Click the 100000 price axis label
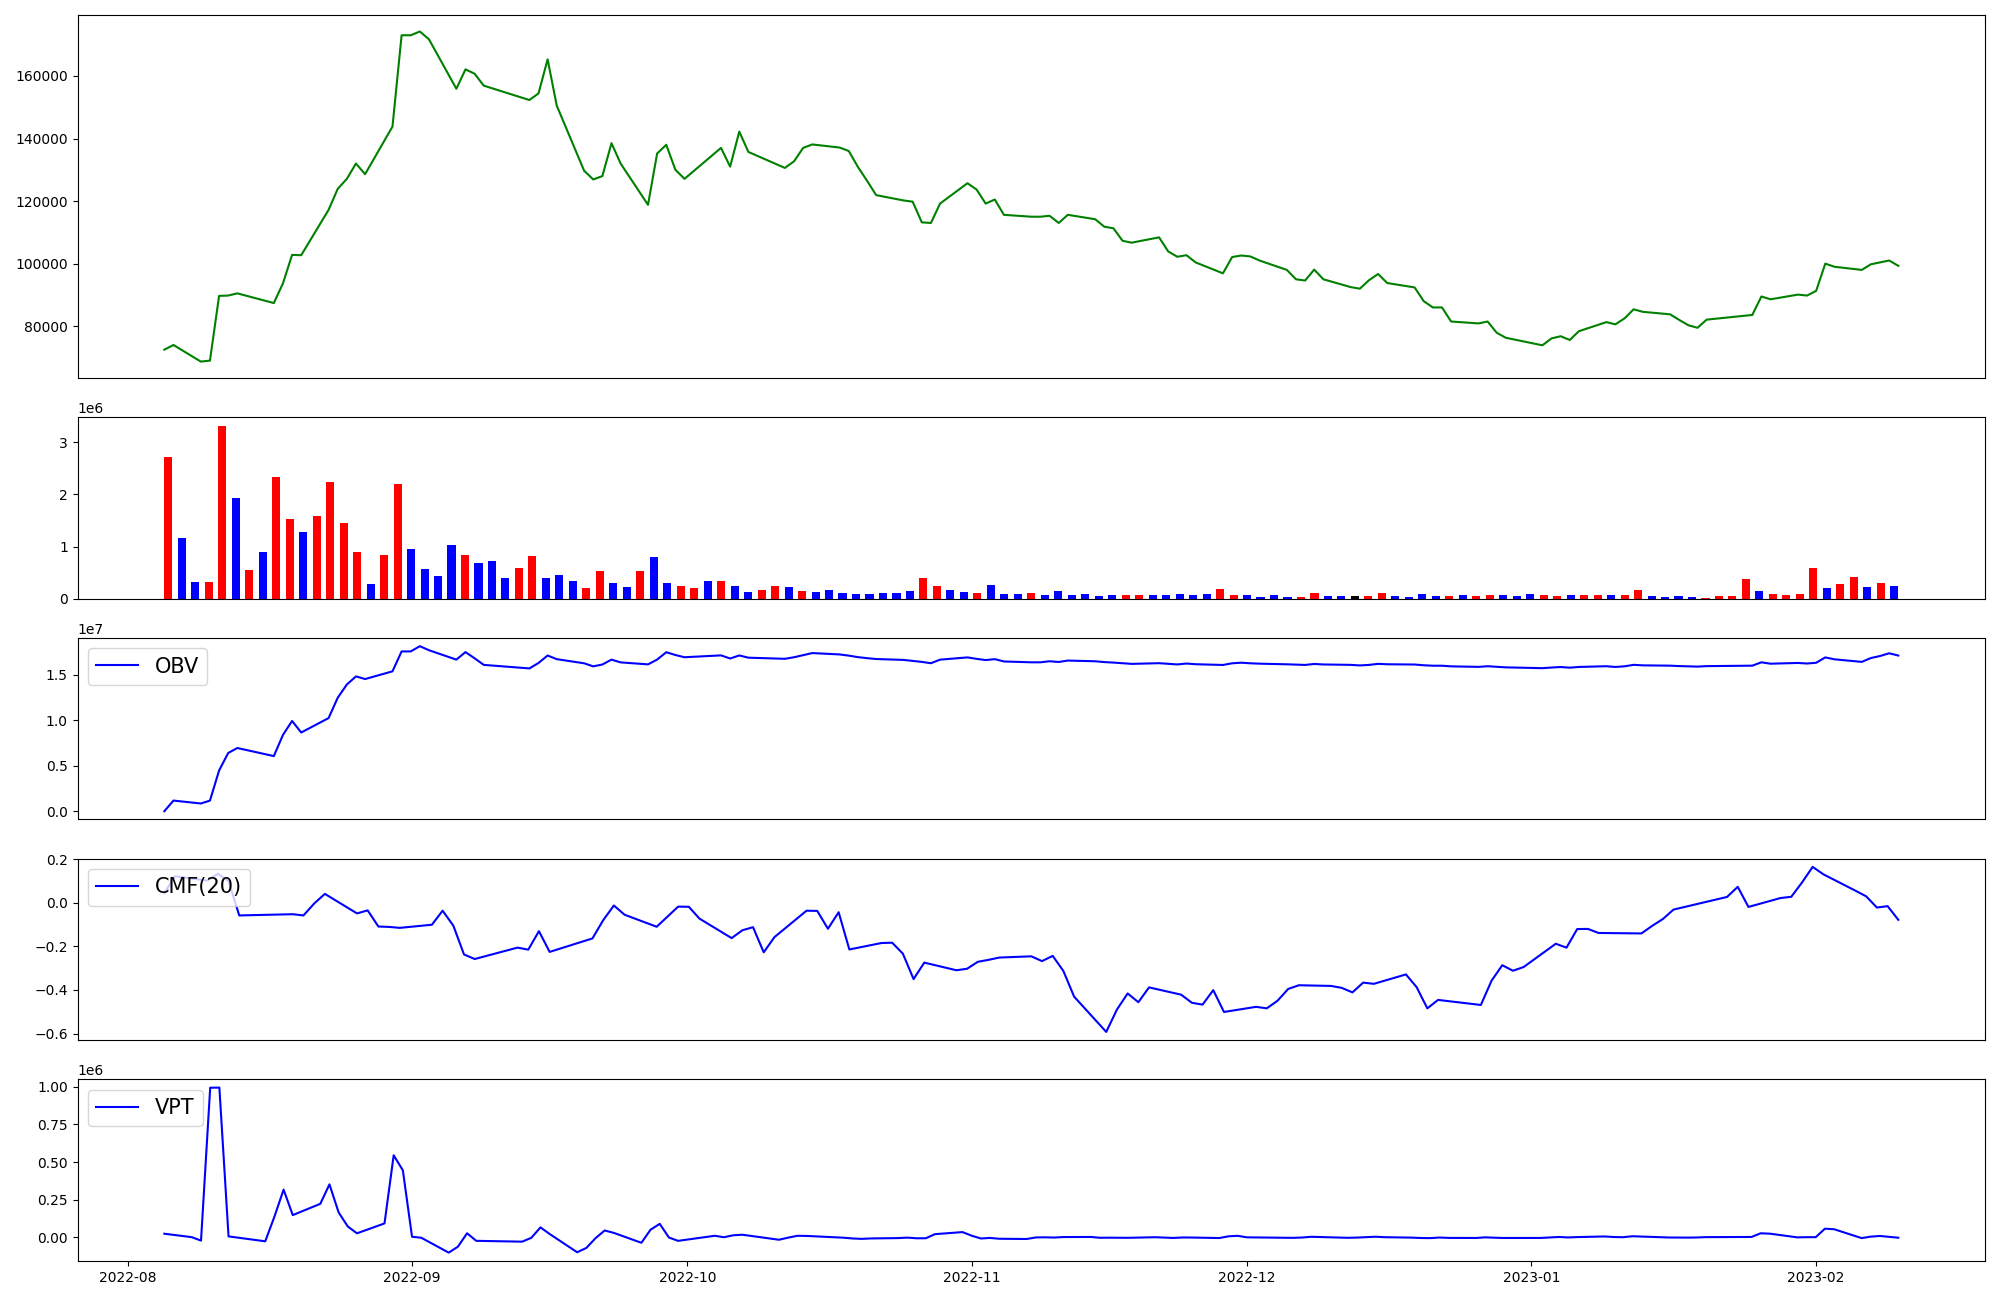2000x1300 pixels. tap(42, 264)
